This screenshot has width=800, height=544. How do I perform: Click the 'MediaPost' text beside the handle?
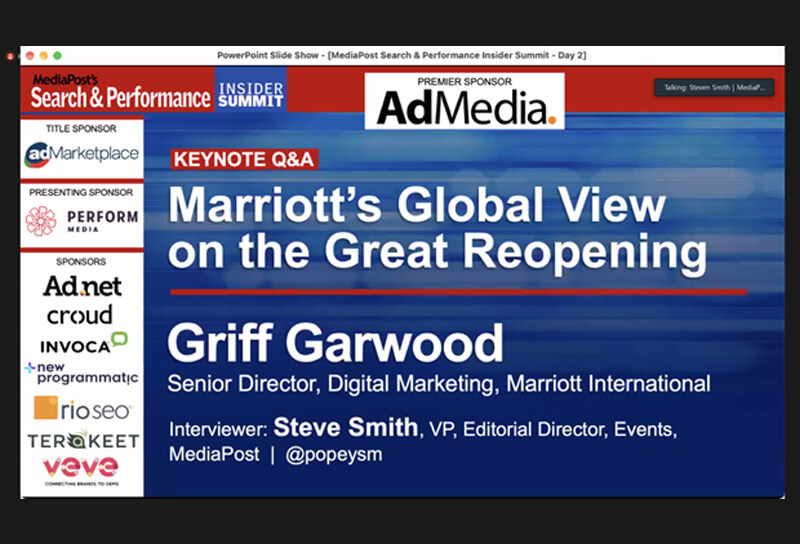[214, 454]
